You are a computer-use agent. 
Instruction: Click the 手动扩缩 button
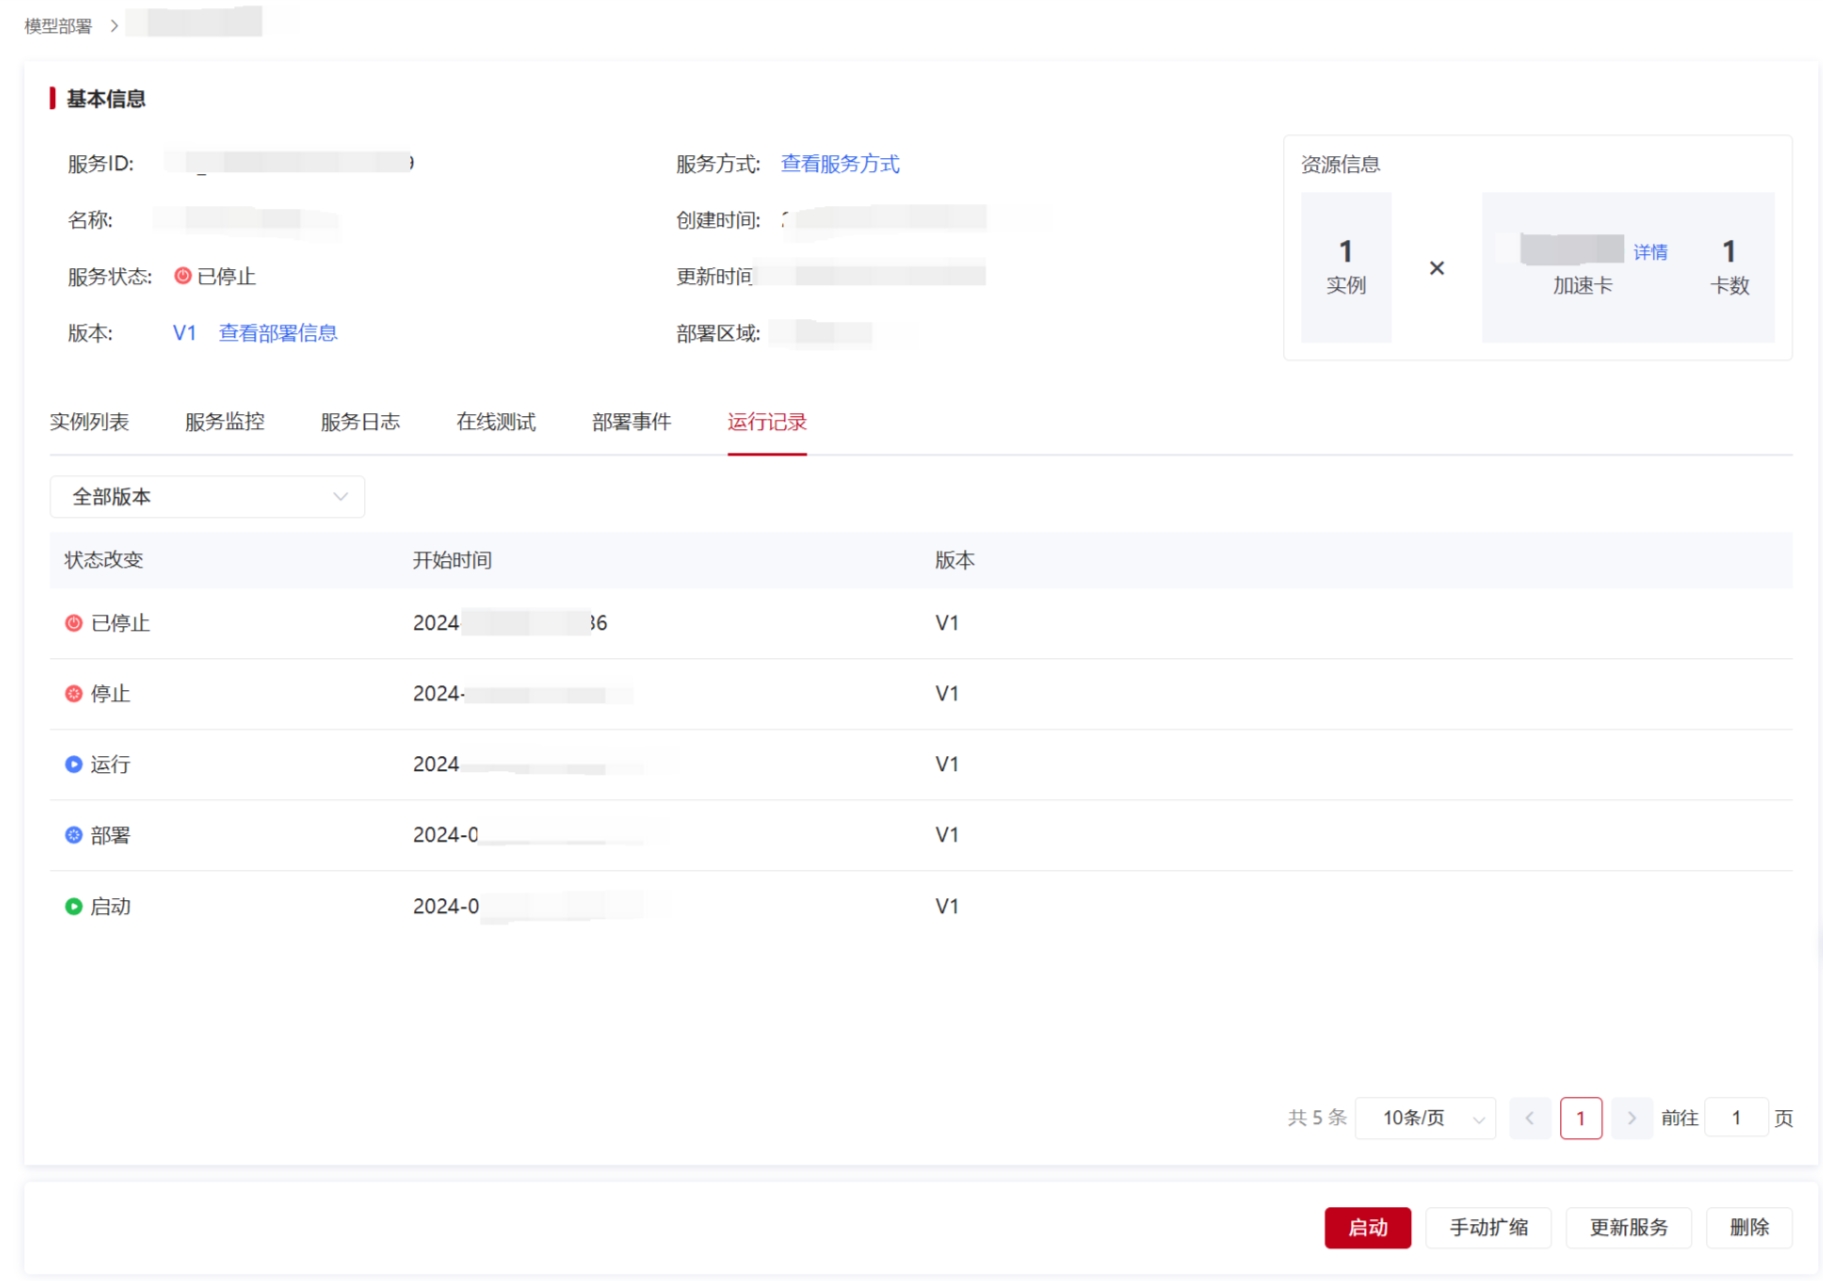[1487, 1227]
